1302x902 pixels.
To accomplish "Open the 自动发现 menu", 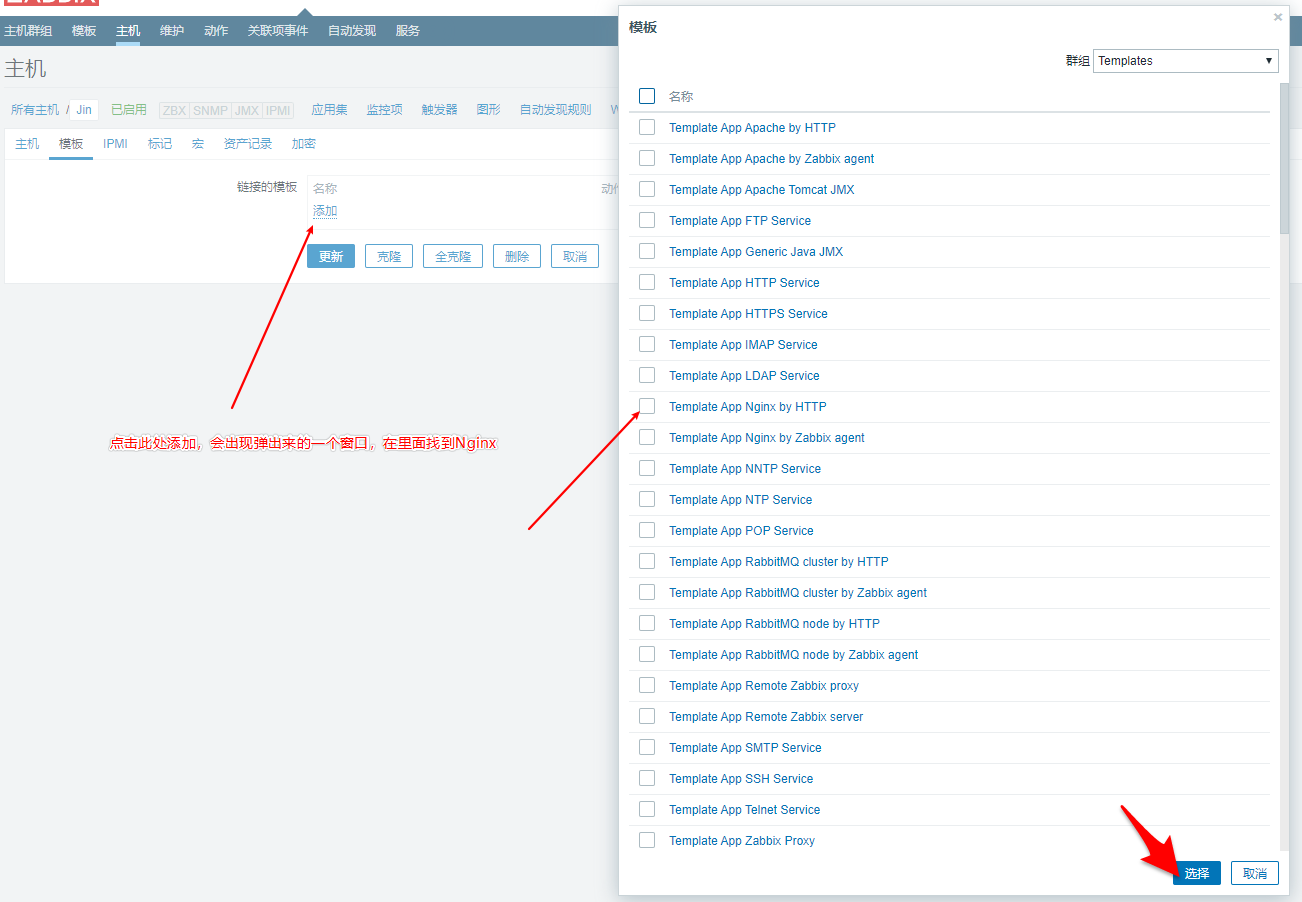I will (x=352, y=31).
